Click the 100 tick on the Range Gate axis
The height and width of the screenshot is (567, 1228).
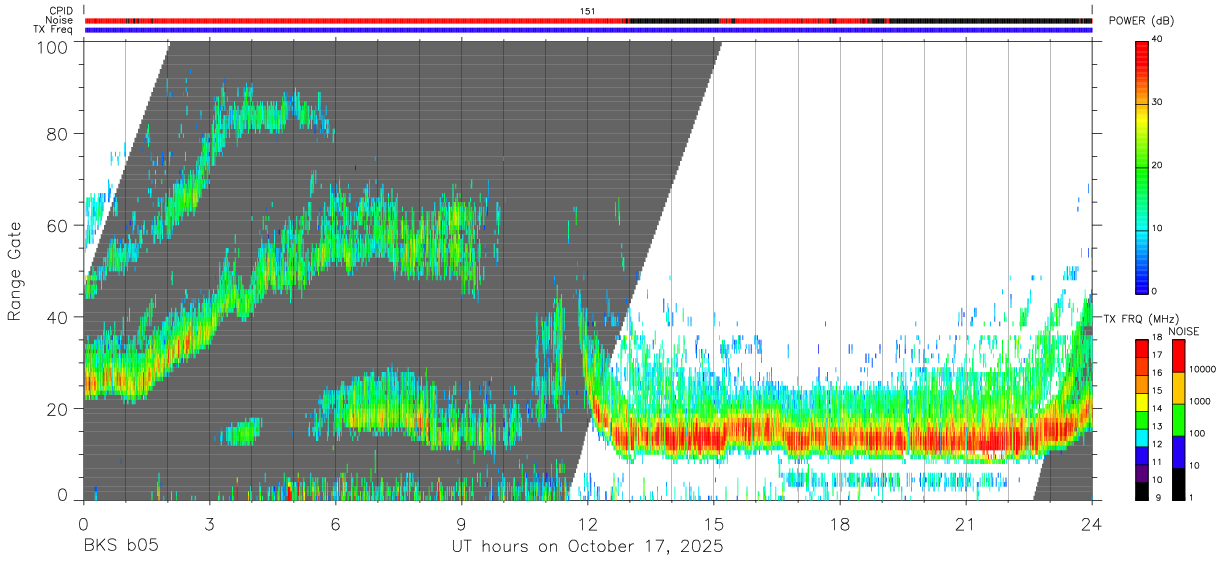tap(53, 47)
